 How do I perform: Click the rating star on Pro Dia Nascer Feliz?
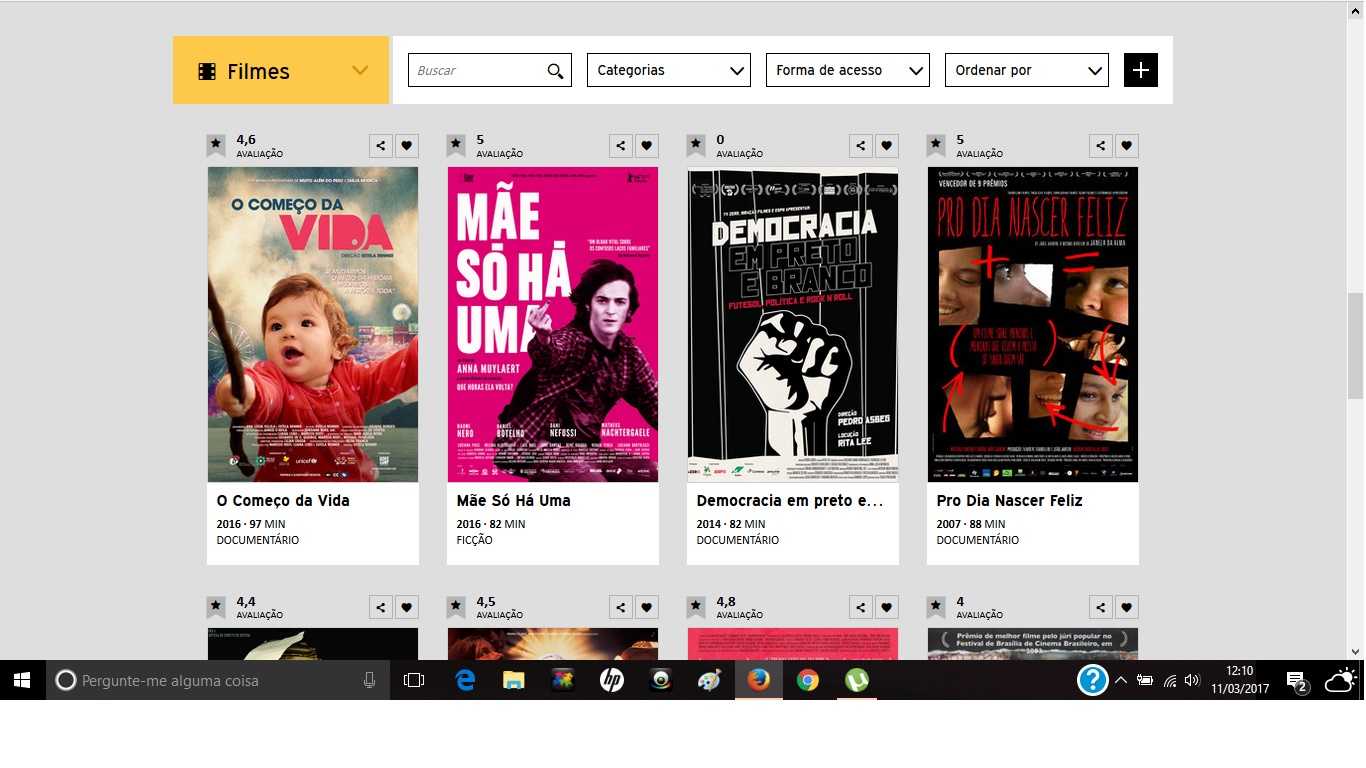(936, 146)
